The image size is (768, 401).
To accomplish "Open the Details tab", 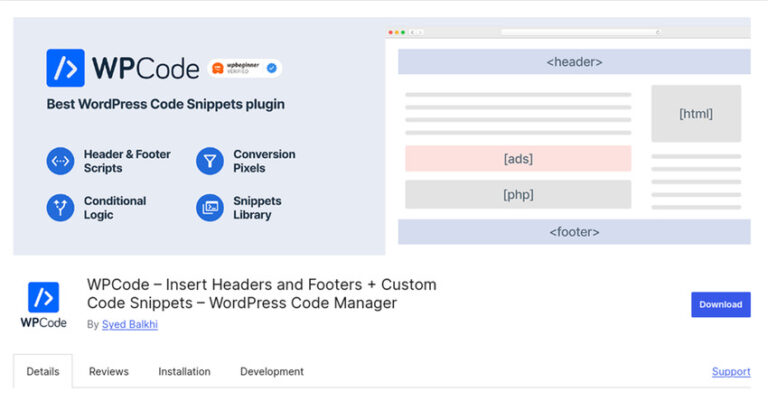I will pyautogui.click(x=43, y=371).
